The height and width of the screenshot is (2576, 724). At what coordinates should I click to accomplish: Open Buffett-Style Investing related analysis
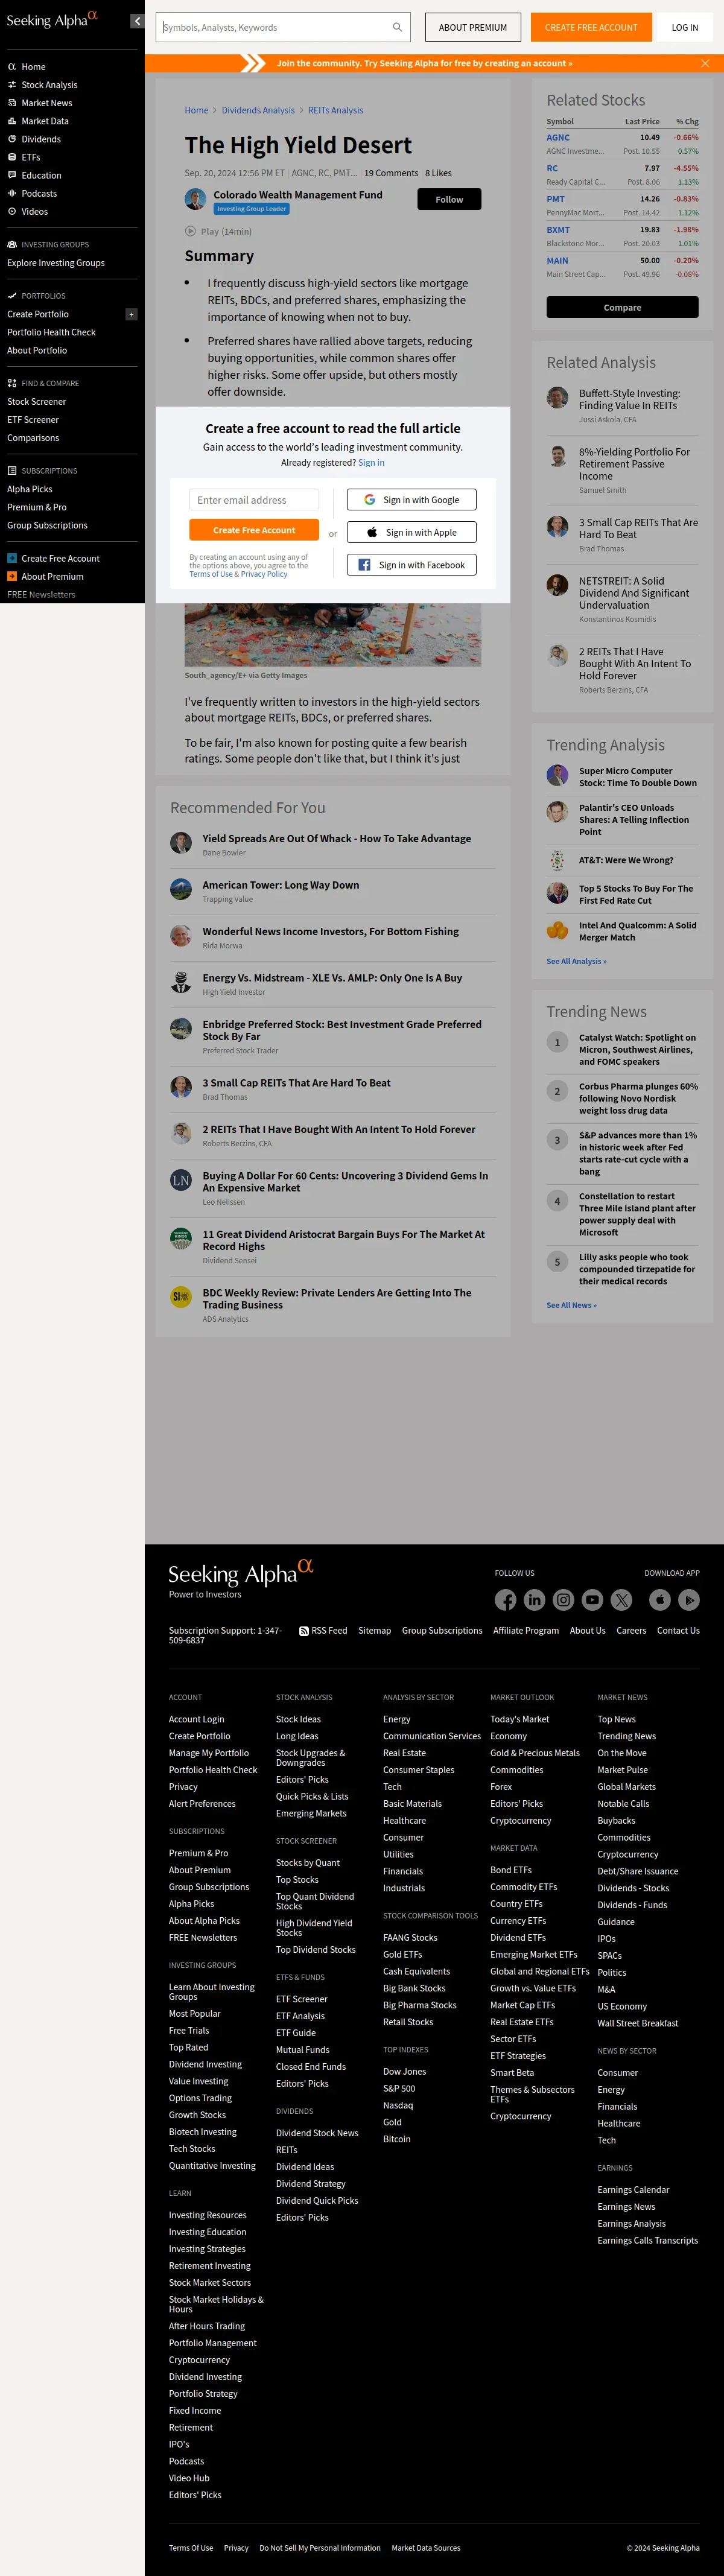pos(629,399)
